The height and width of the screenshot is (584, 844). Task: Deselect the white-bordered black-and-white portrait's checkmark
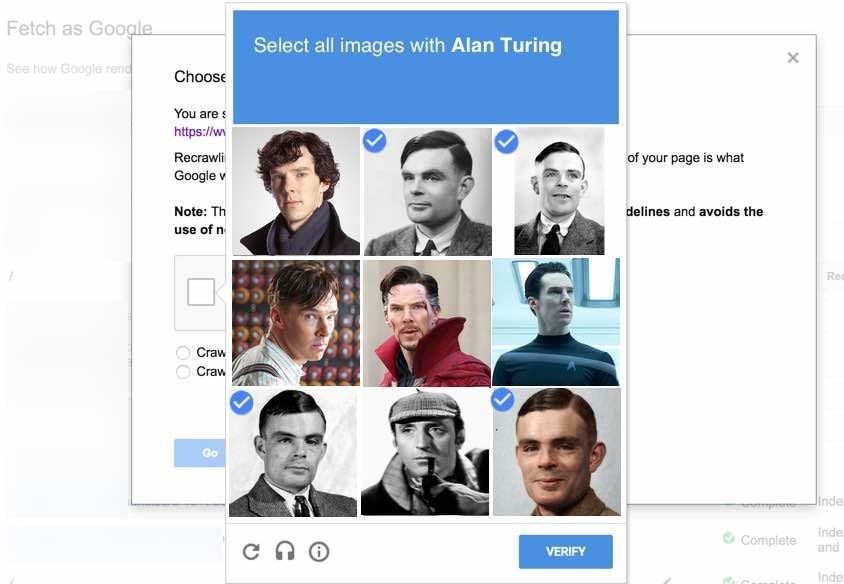pos(507,141)
